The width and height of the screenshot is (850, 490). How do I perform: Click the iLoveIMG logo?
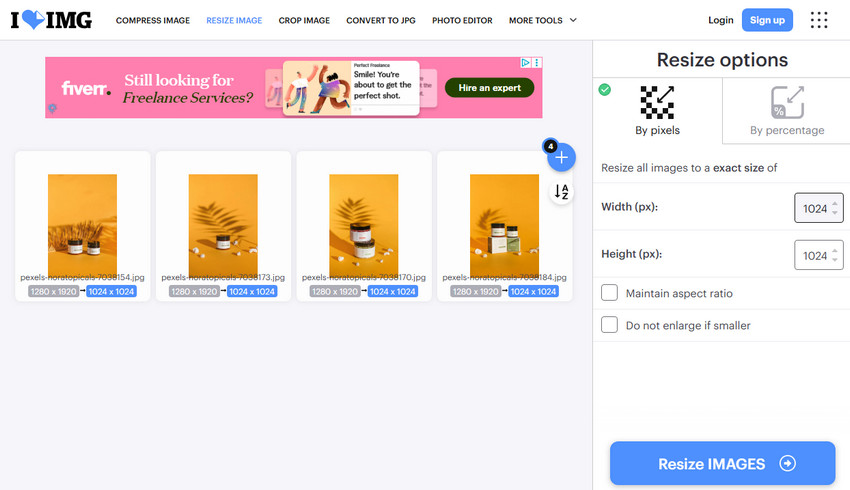point(51,20)
